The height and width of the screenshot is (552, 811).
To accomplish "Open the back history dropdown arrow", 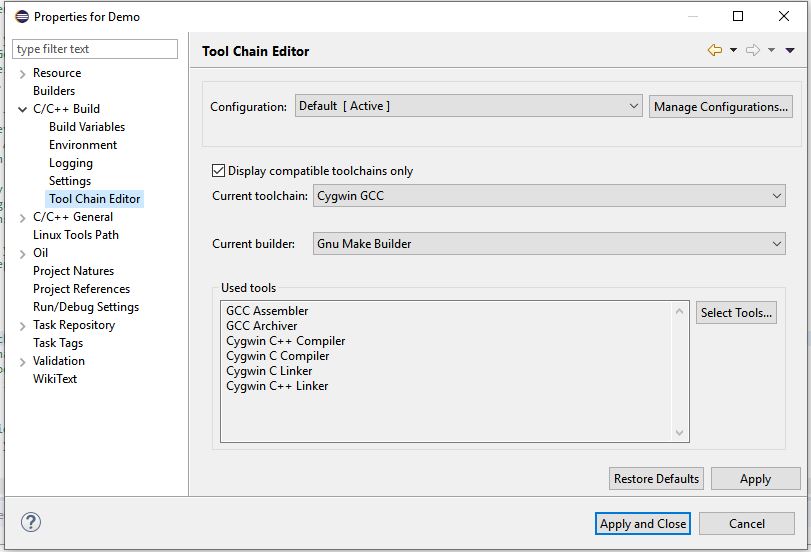I will (x=733, y=50).
